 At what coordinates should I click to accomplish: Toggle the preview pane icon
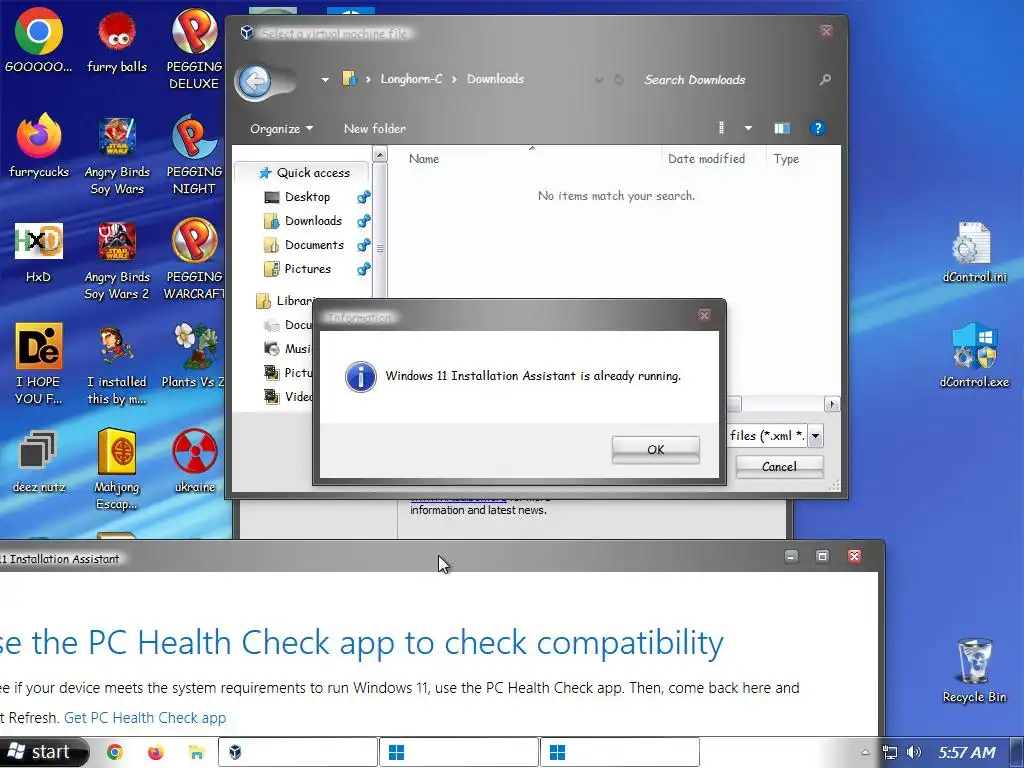pyautogui.click(x=782, y=128)
